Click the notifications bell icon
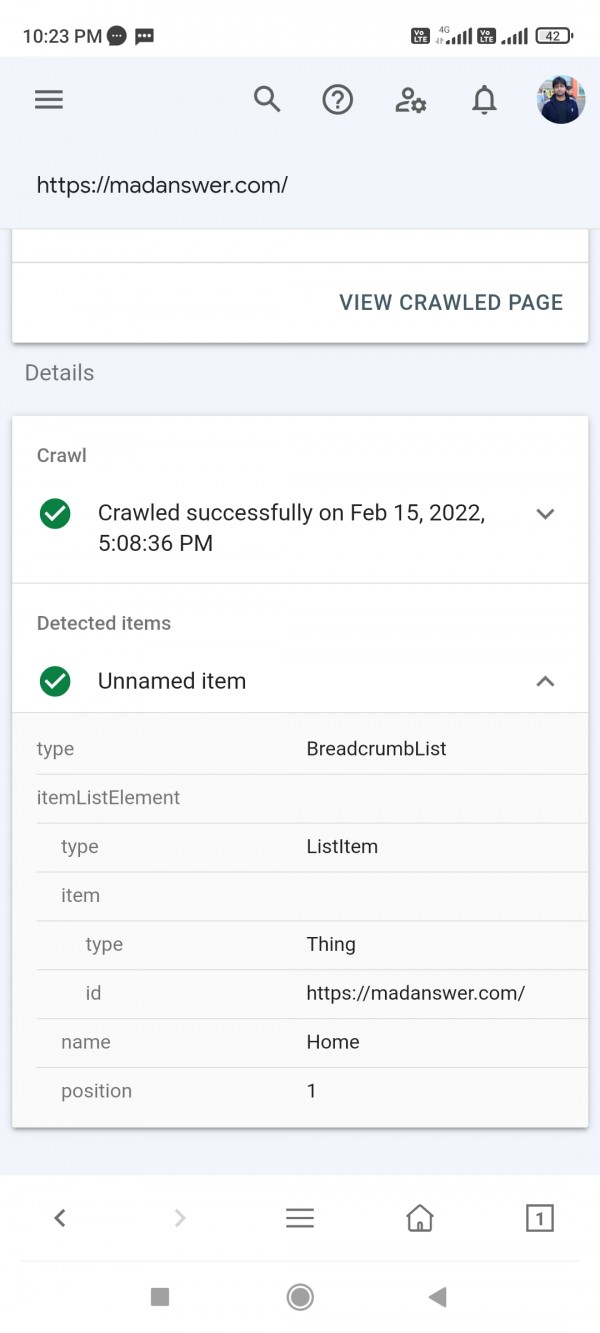The width and height of the screenshot is (600, 1333). (484, 100)
